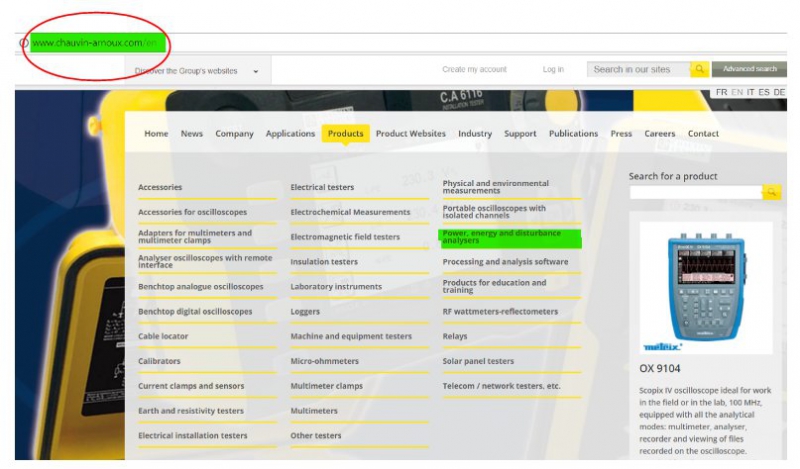The image size is (800, 469).
Task: Click Create my account link
Action: [474, 69]
